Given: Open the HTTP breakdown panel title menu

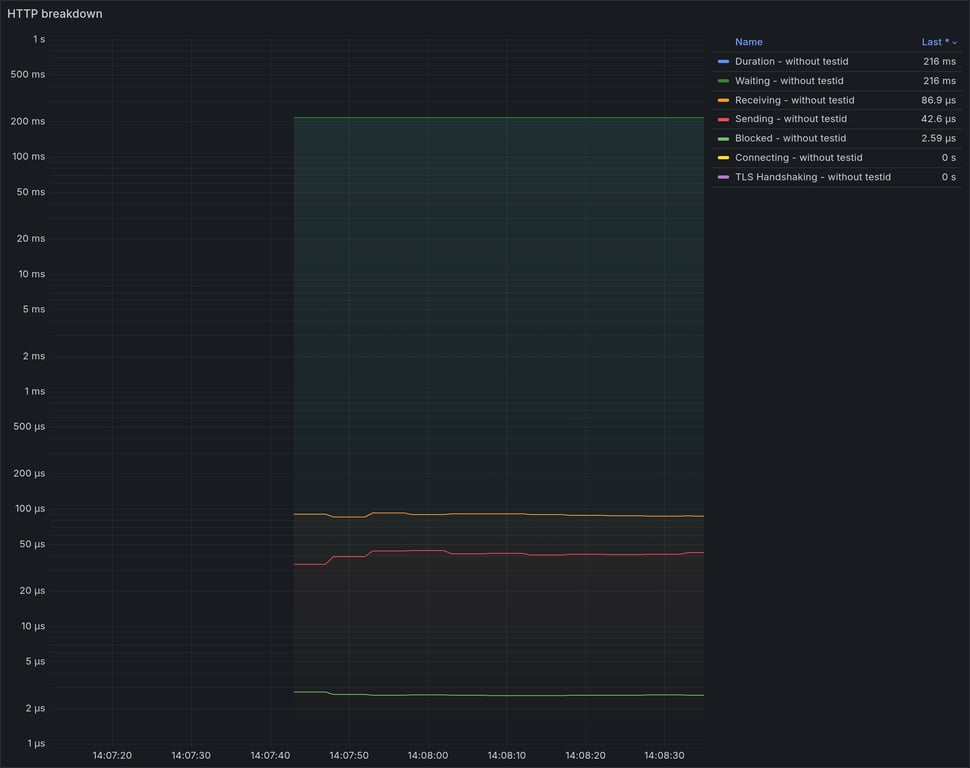Looking at the screenshot, I should click(54, 14).
